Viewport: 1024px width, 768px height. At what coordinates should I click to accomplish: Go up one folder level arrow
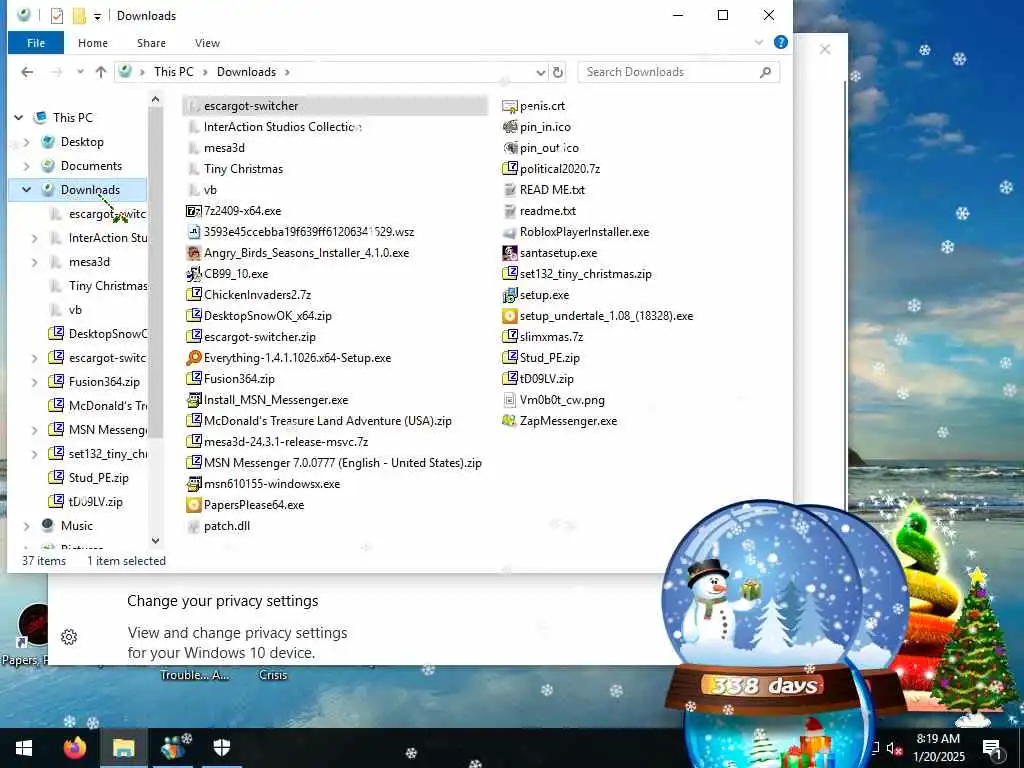pyautogui.click(x=101, y=72)
